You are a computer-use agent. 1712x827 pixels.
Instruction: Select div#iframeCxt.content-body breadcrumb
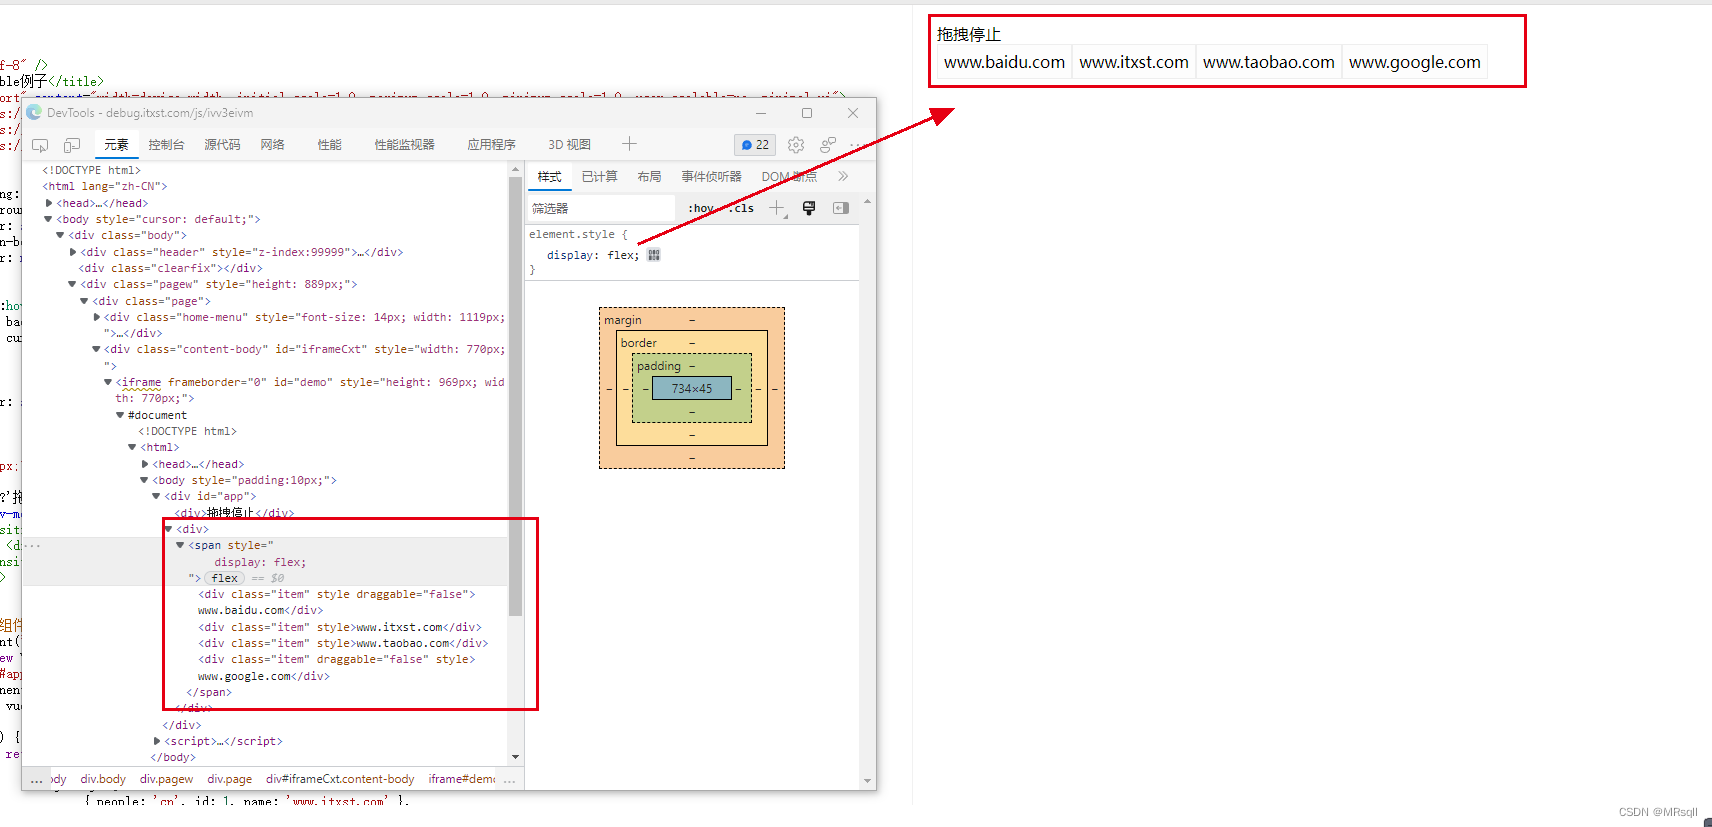coord(340,779)
